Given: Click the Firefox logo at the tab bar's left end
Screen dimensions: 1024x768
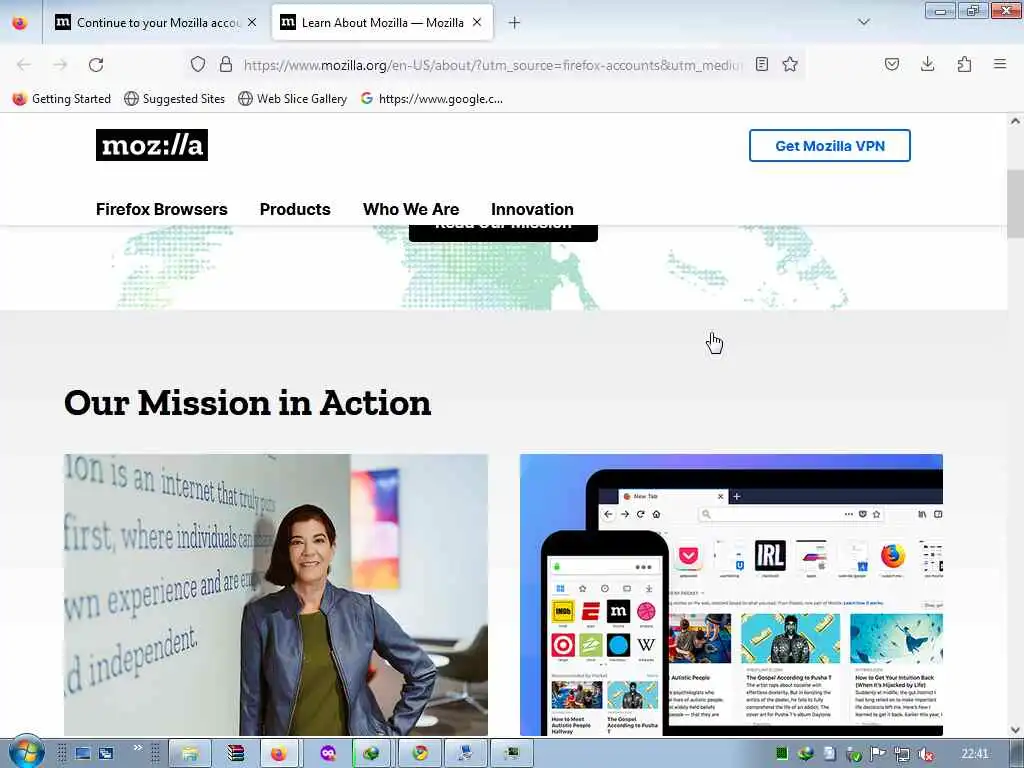Looking at the screenshot, I should (x=20, y=23).
